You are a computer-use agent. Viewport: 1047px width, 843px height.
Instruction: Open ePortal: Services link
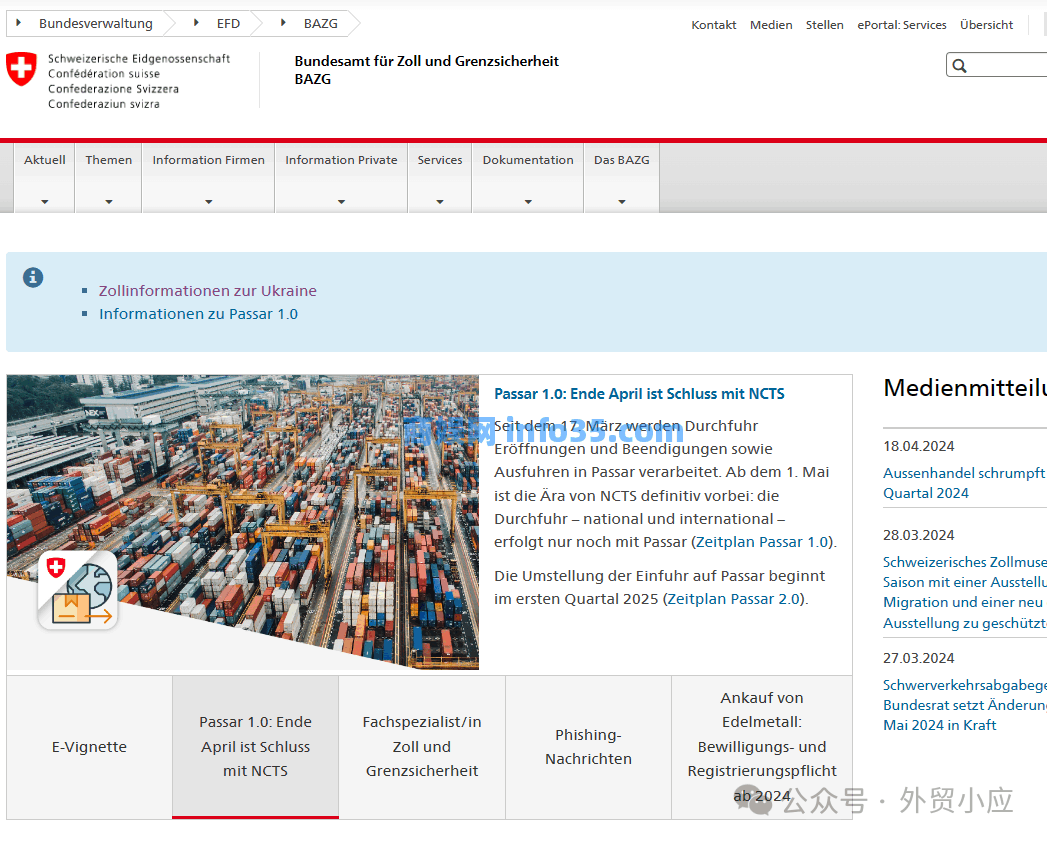[x=901, y=25]
